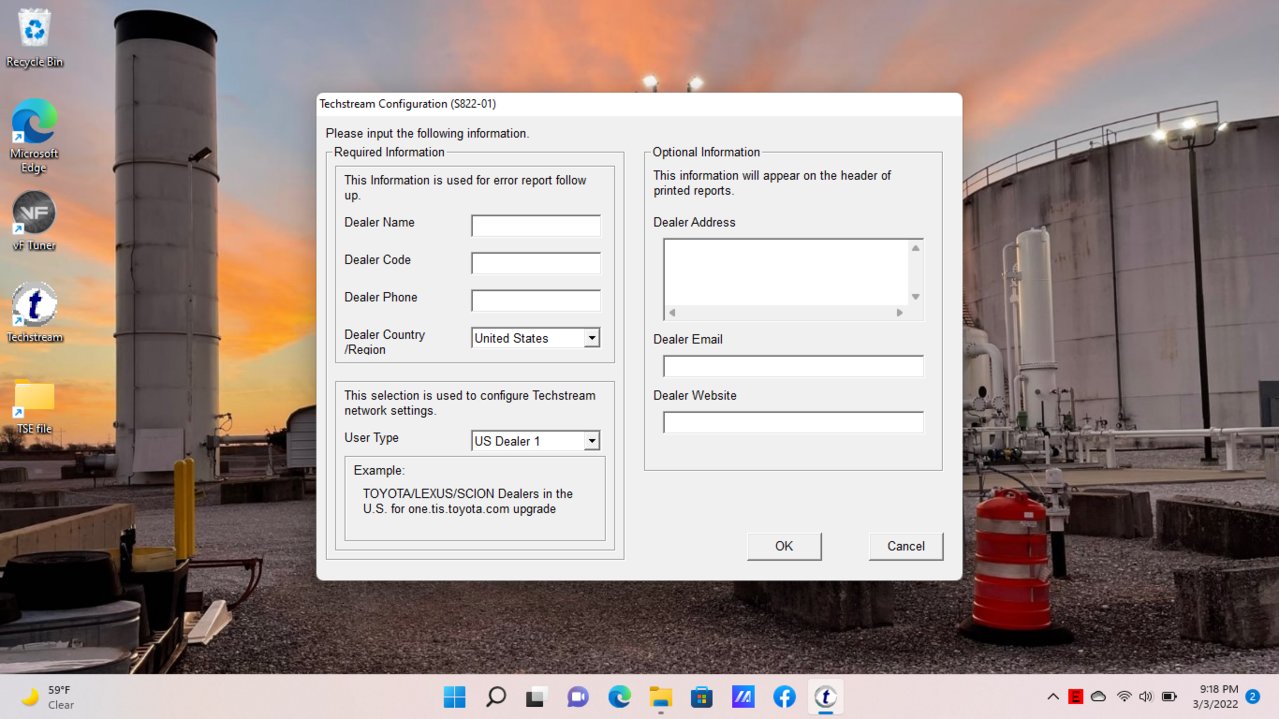Screen dimensions: 1279x719
Task: Open the Microsoft Edge desktop shortcut
Action: (34, 136)
